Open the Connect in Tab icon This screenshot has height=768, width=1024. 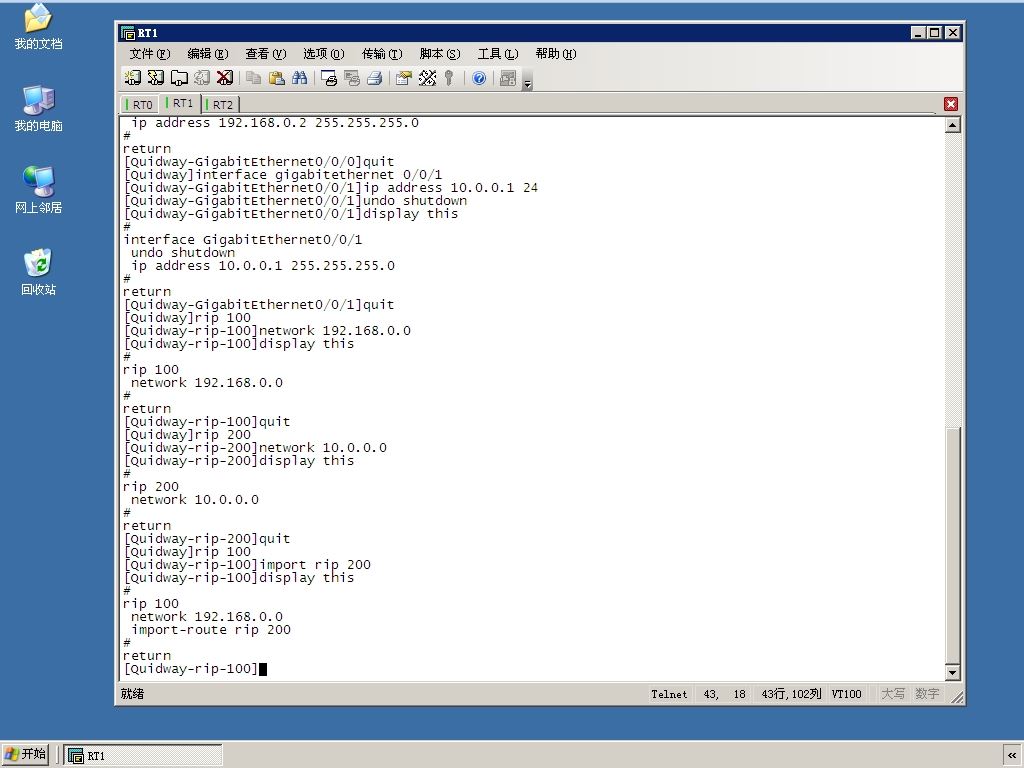click(179, 78)
